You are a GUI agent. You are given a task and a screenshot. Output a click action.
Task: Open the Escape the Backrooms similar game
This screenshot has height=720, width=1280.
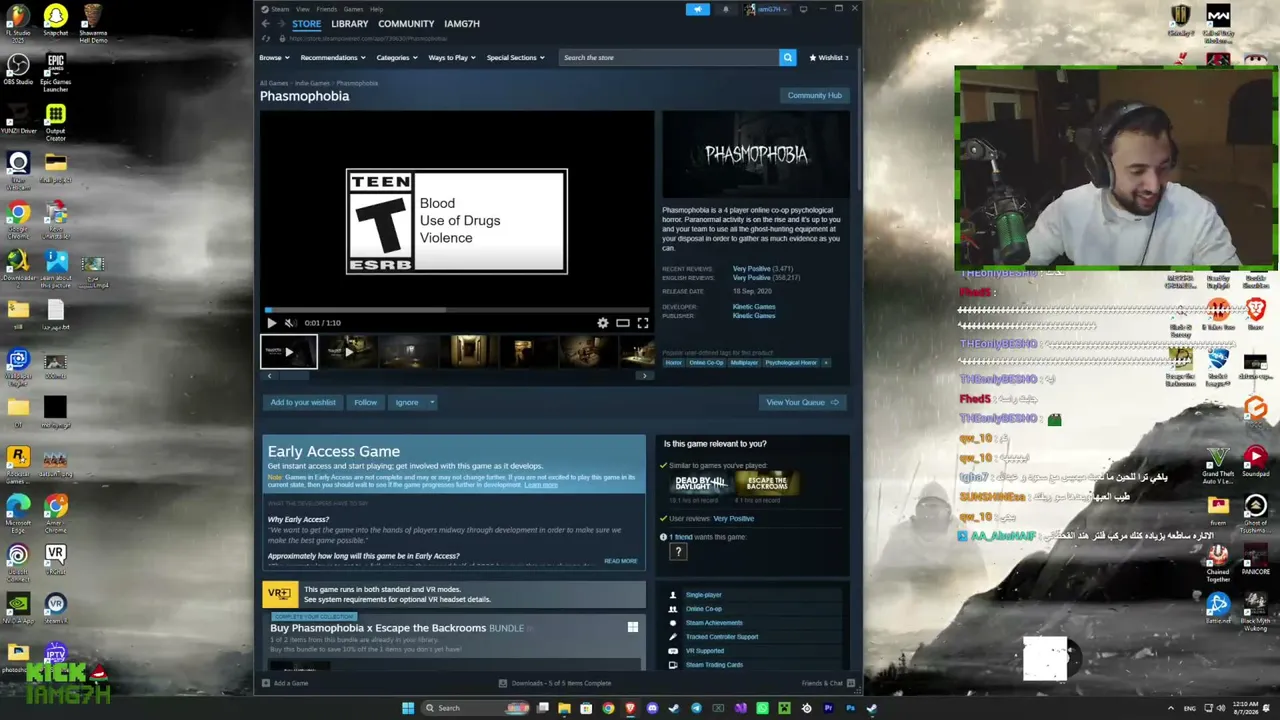767,483
